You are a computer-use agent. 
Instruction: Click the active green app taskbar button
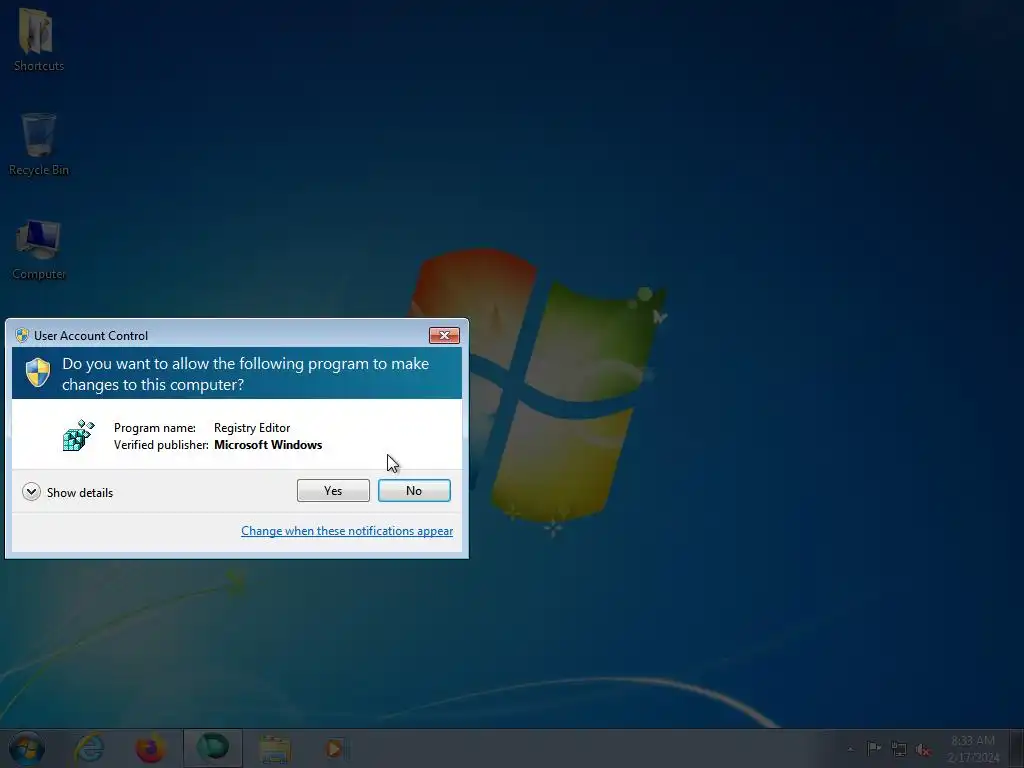pos(213,748)
